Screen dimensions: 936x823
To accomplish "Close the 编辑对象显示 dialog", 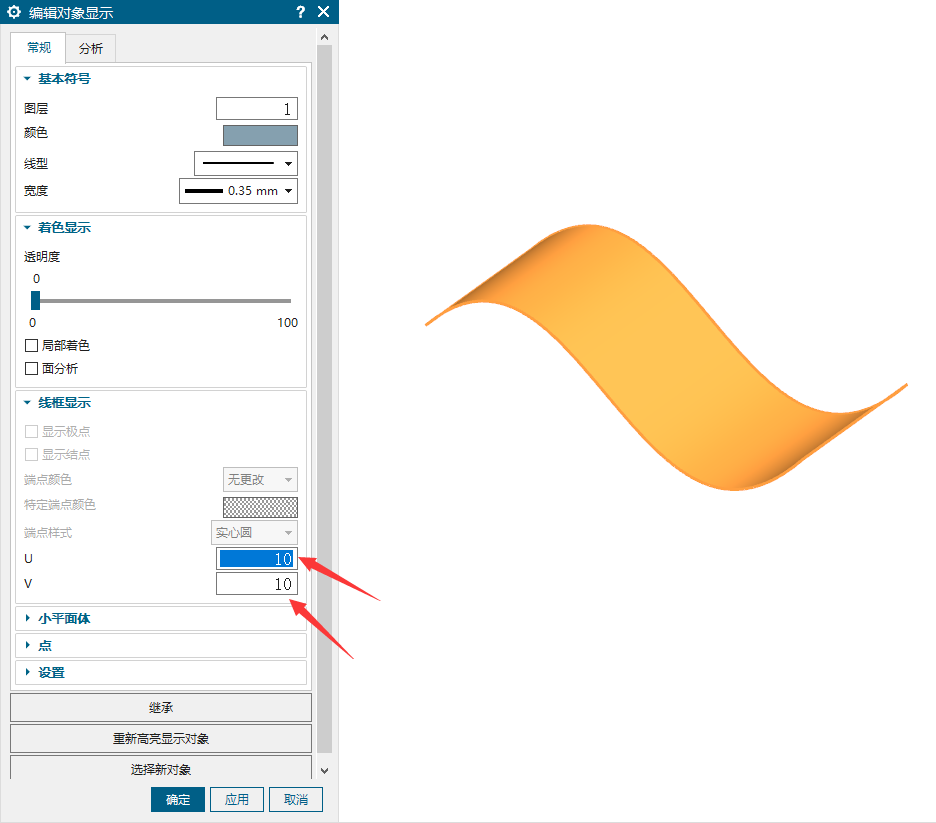I will 323,12.
